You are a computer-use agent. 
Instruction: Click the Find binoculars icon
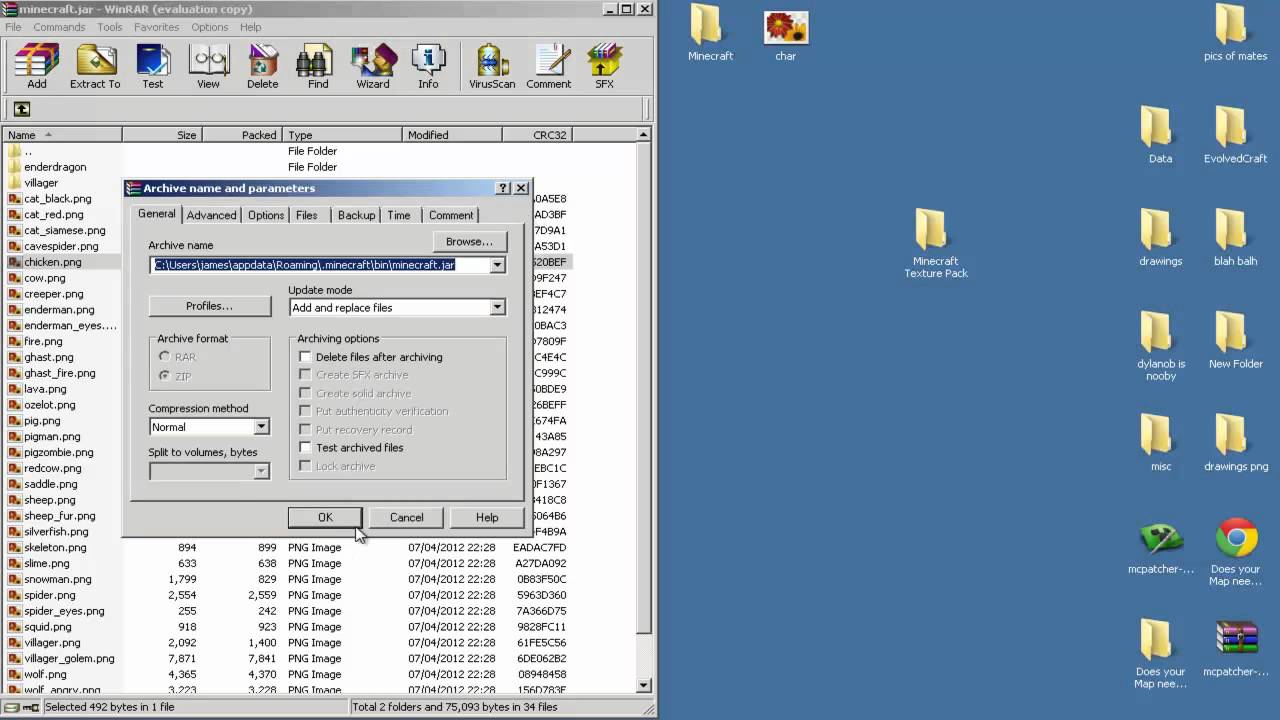(x=318, y=67)
